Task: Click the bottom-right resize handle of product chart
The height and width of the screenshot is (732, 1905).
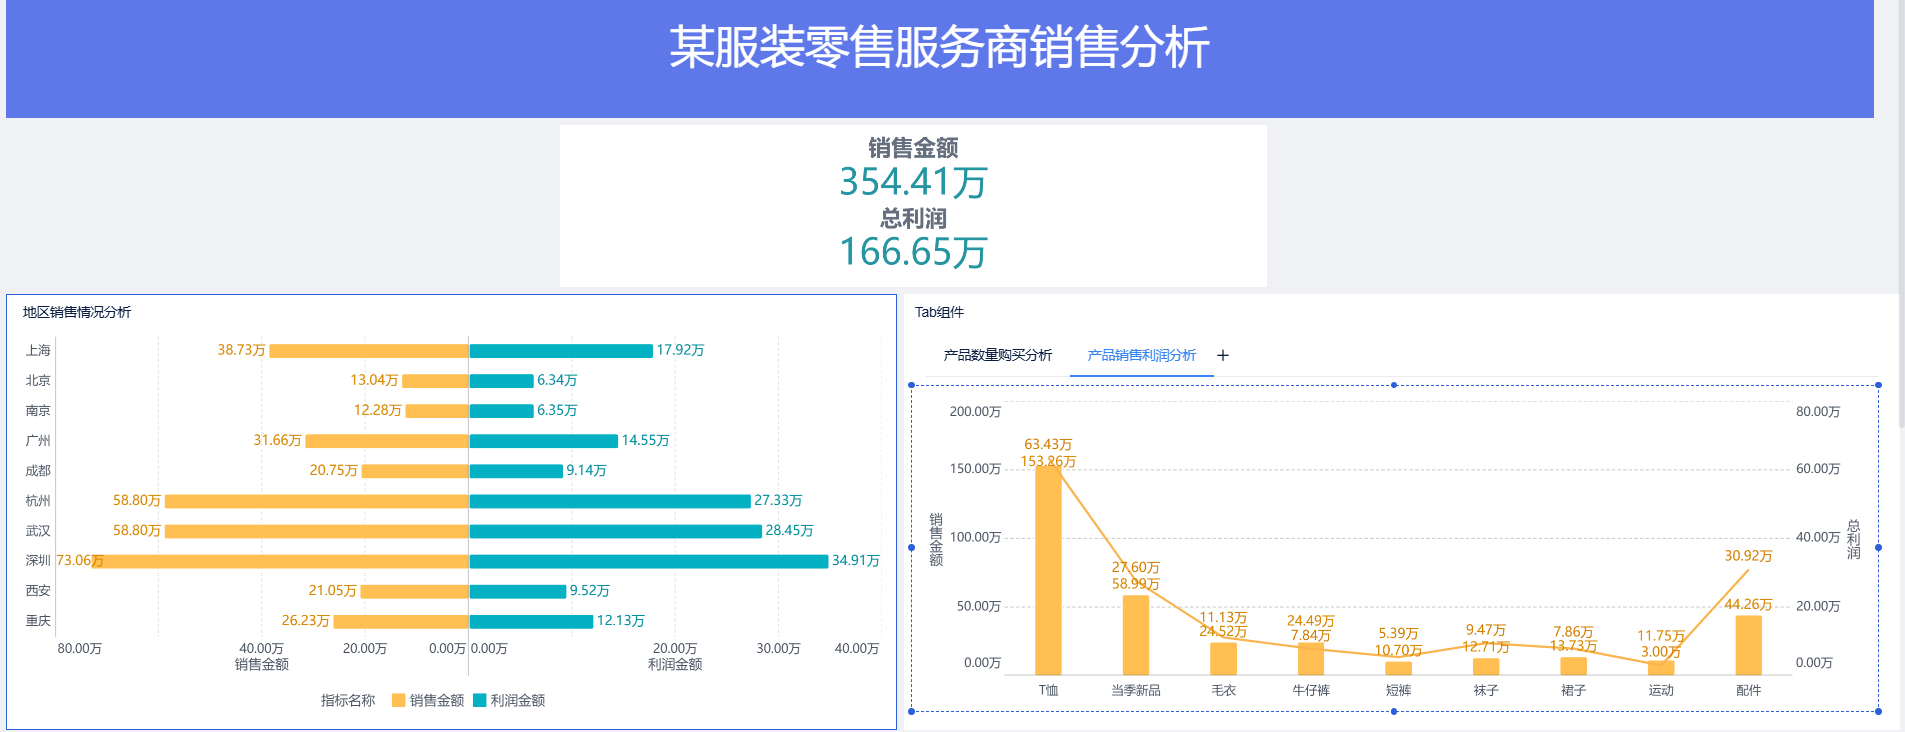Action: (x=1878, y=711)
